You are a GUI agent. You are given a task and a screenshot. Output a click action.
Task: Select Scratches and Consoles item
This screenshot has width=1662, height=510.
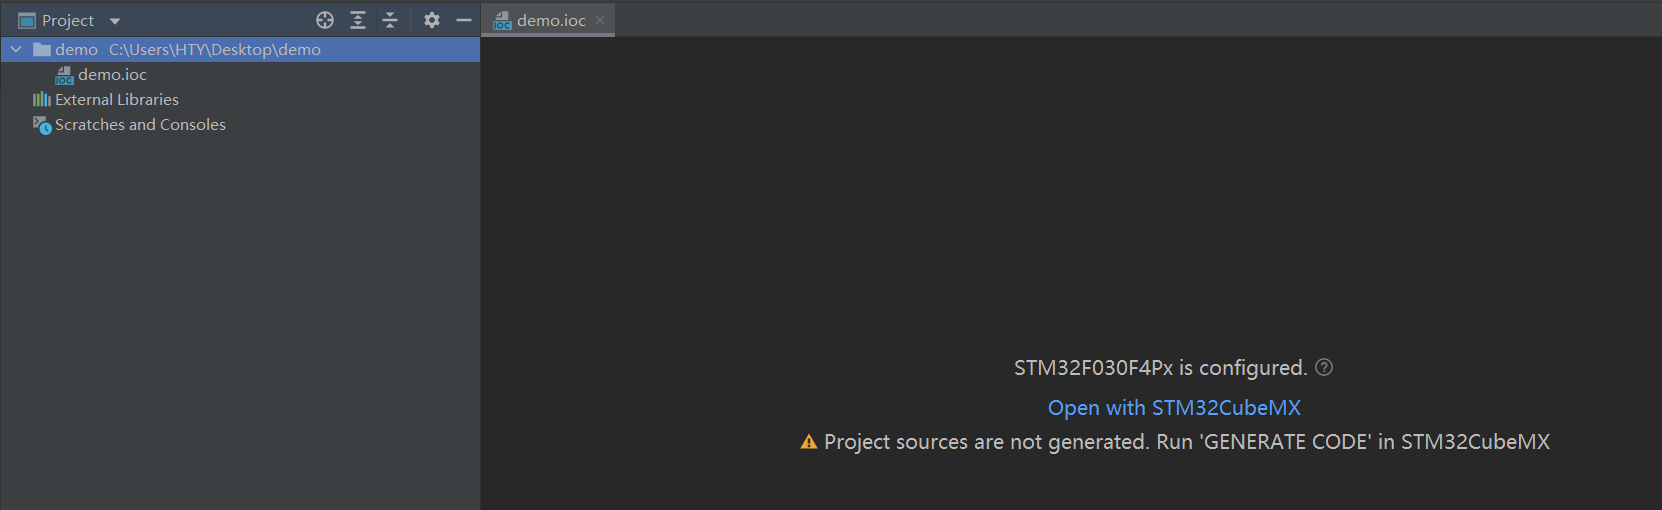point(140,125)
